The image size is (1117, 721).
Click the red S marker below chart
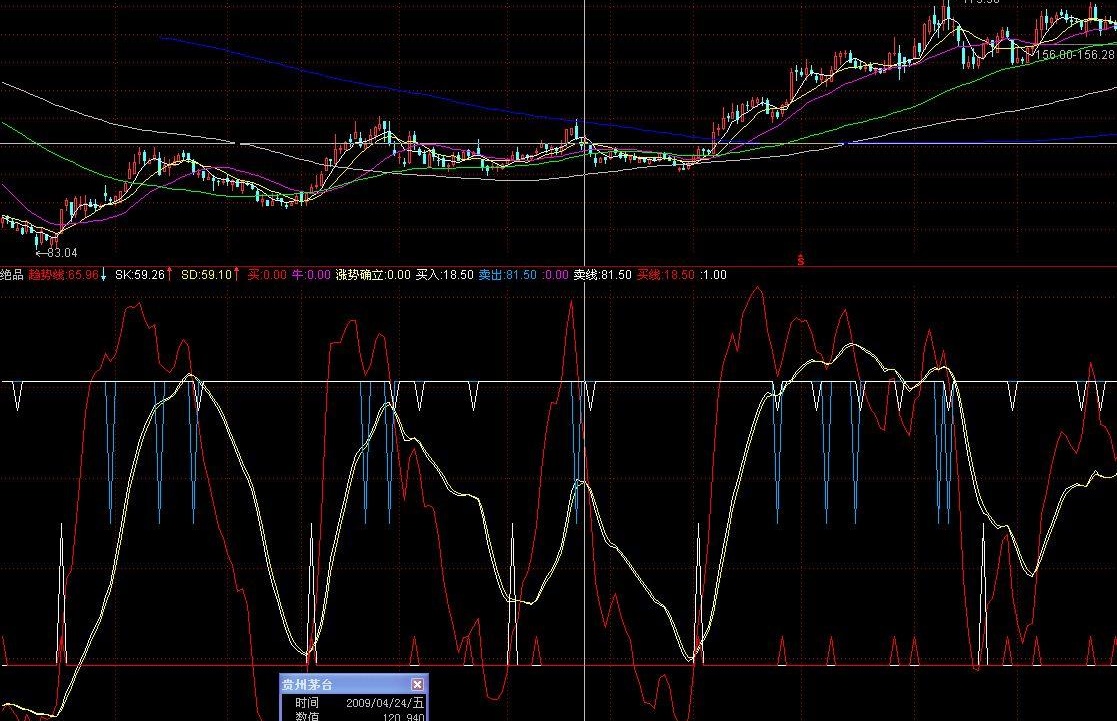pos(801,260)
